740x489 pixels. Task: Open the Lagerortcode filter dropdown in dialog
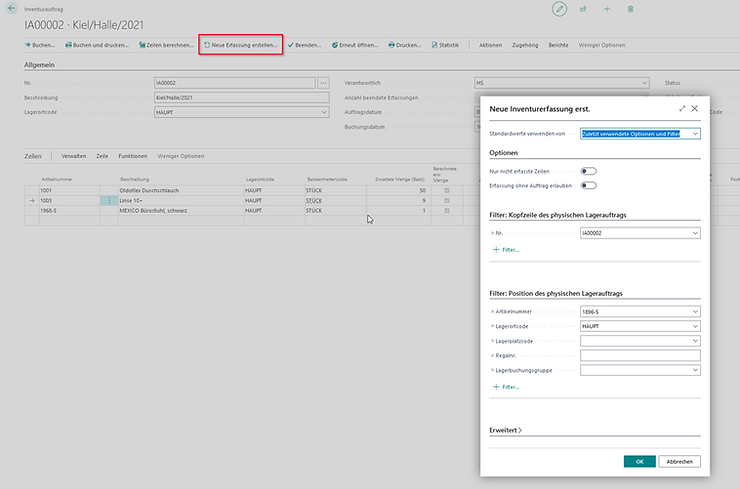pos(695,326)
